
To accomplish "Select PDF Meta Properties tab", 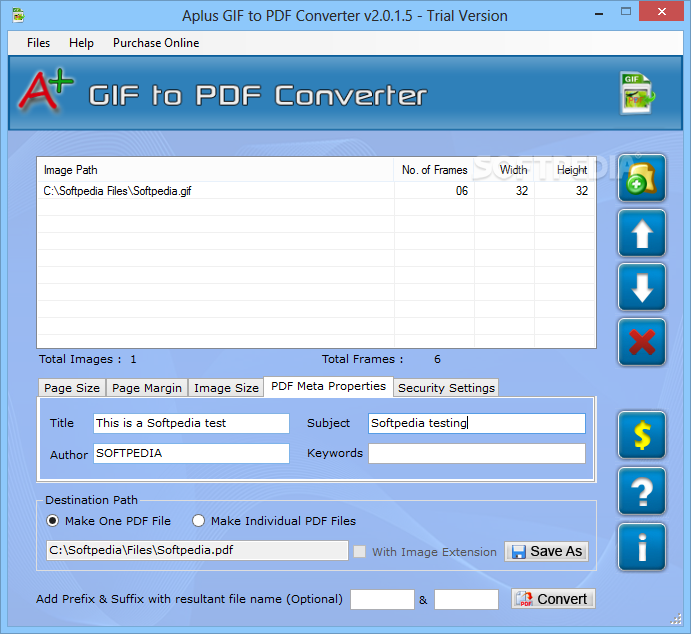I will coord(328,386).
